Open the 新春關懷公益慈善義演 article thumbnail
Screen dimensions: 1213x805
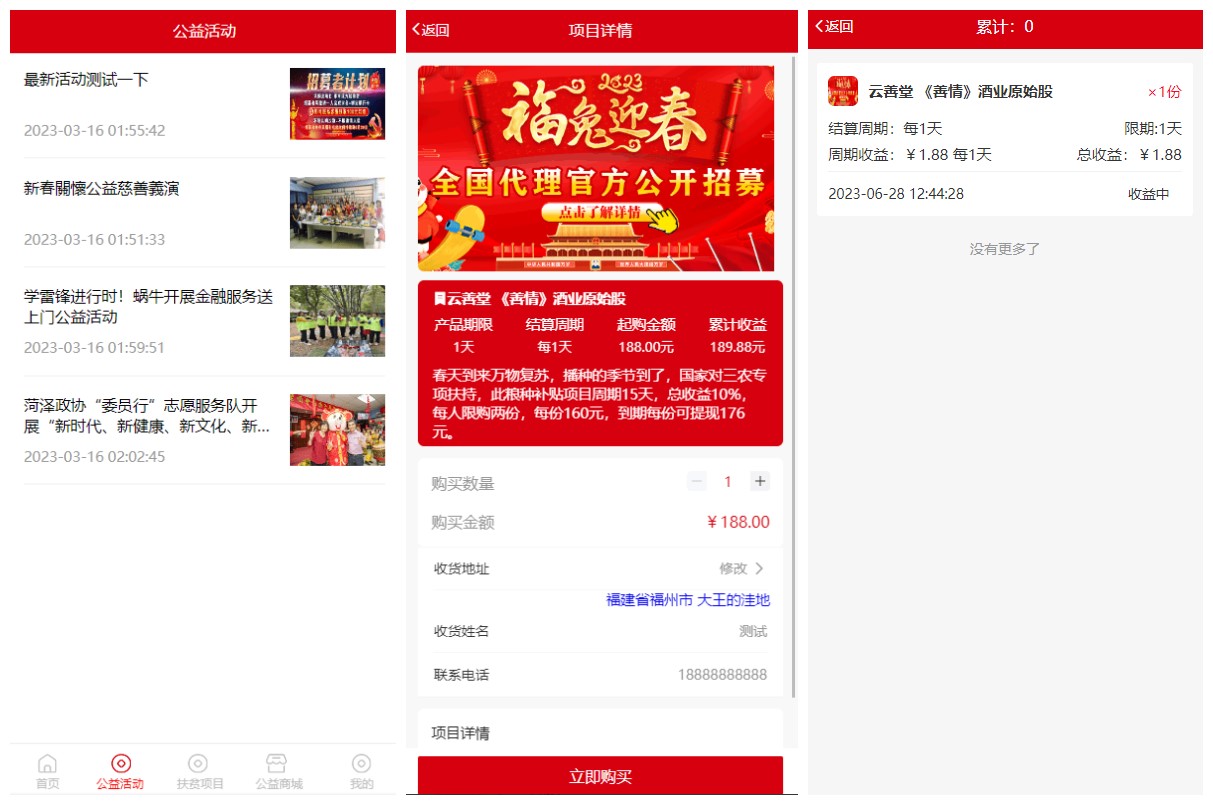click(337, 213)
